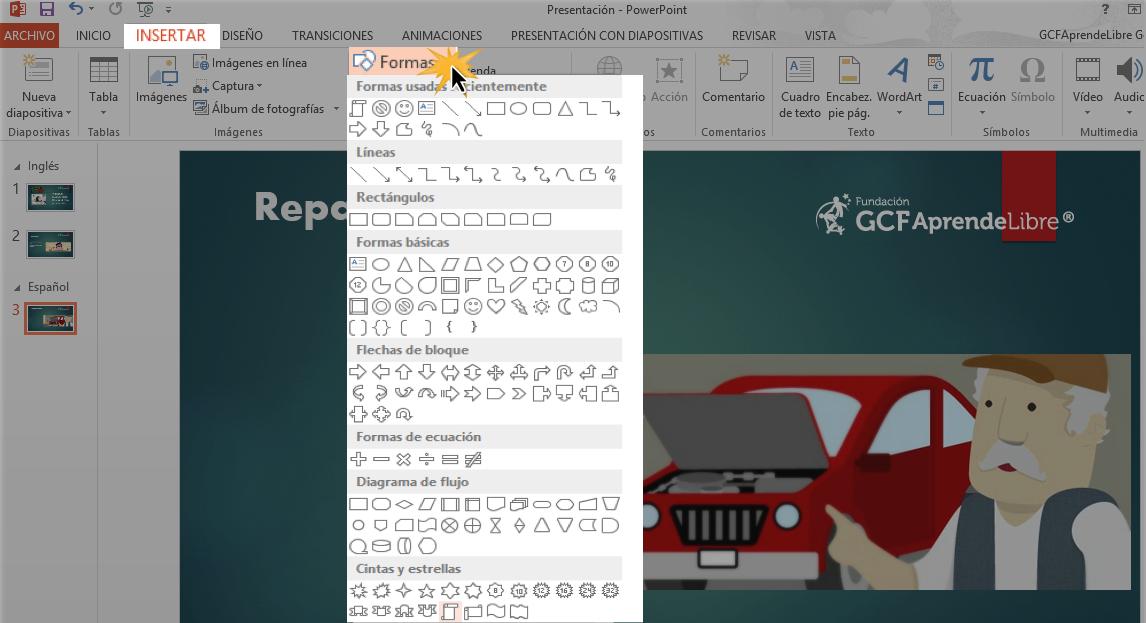Choose the curve tool in Líneas
1146x623 pixels.
tap(564, 175)
